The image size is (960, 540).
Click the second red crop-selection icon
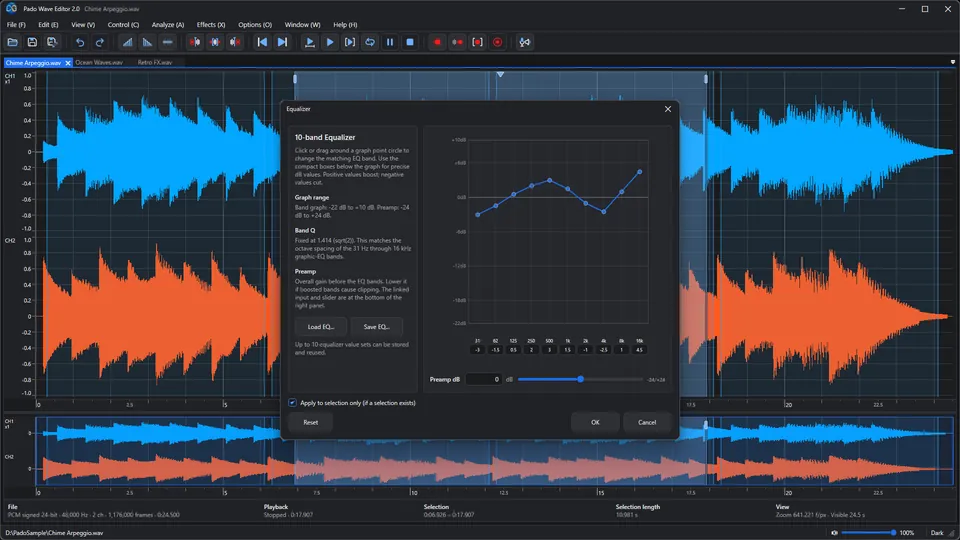click(215, 42)
